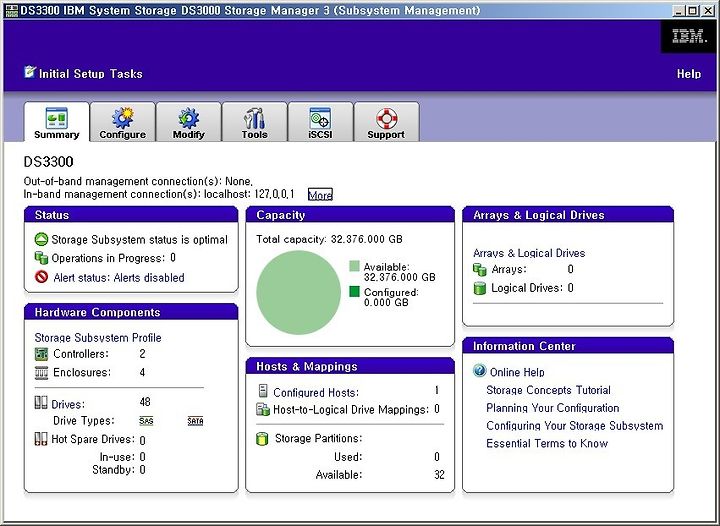
Task: Click the Storage Partitions Available value 32
Action: [439, 475]
